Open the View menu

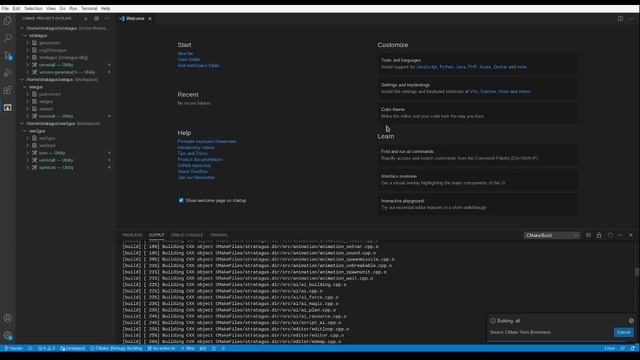(51, 8)
